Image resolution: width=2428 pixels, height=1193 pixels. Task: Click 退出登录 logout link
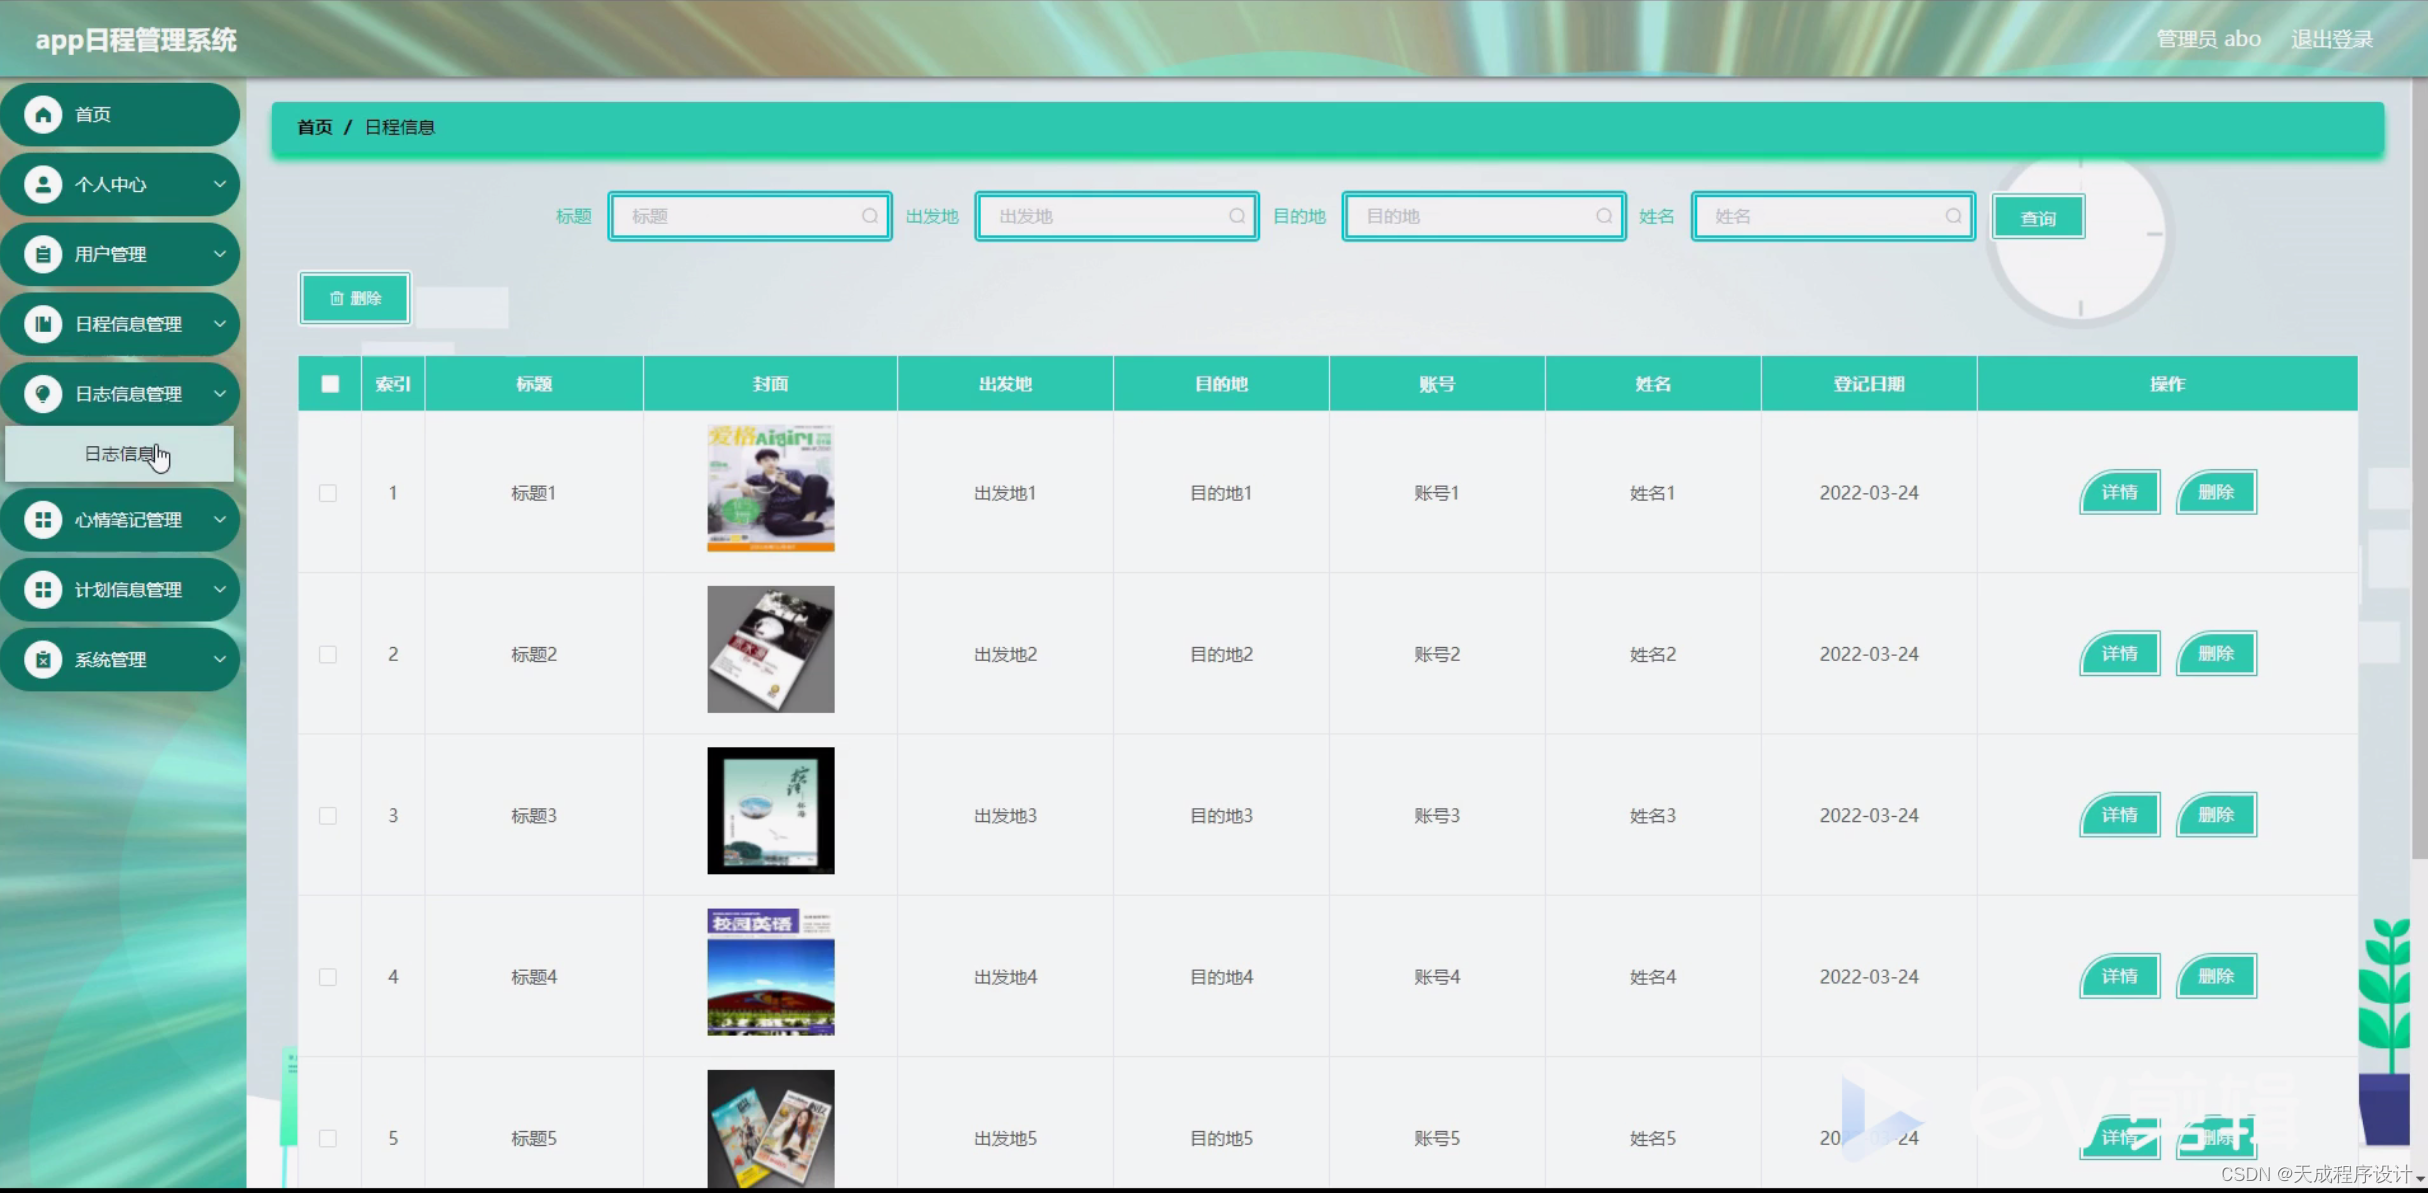(x=2331, y=39)
